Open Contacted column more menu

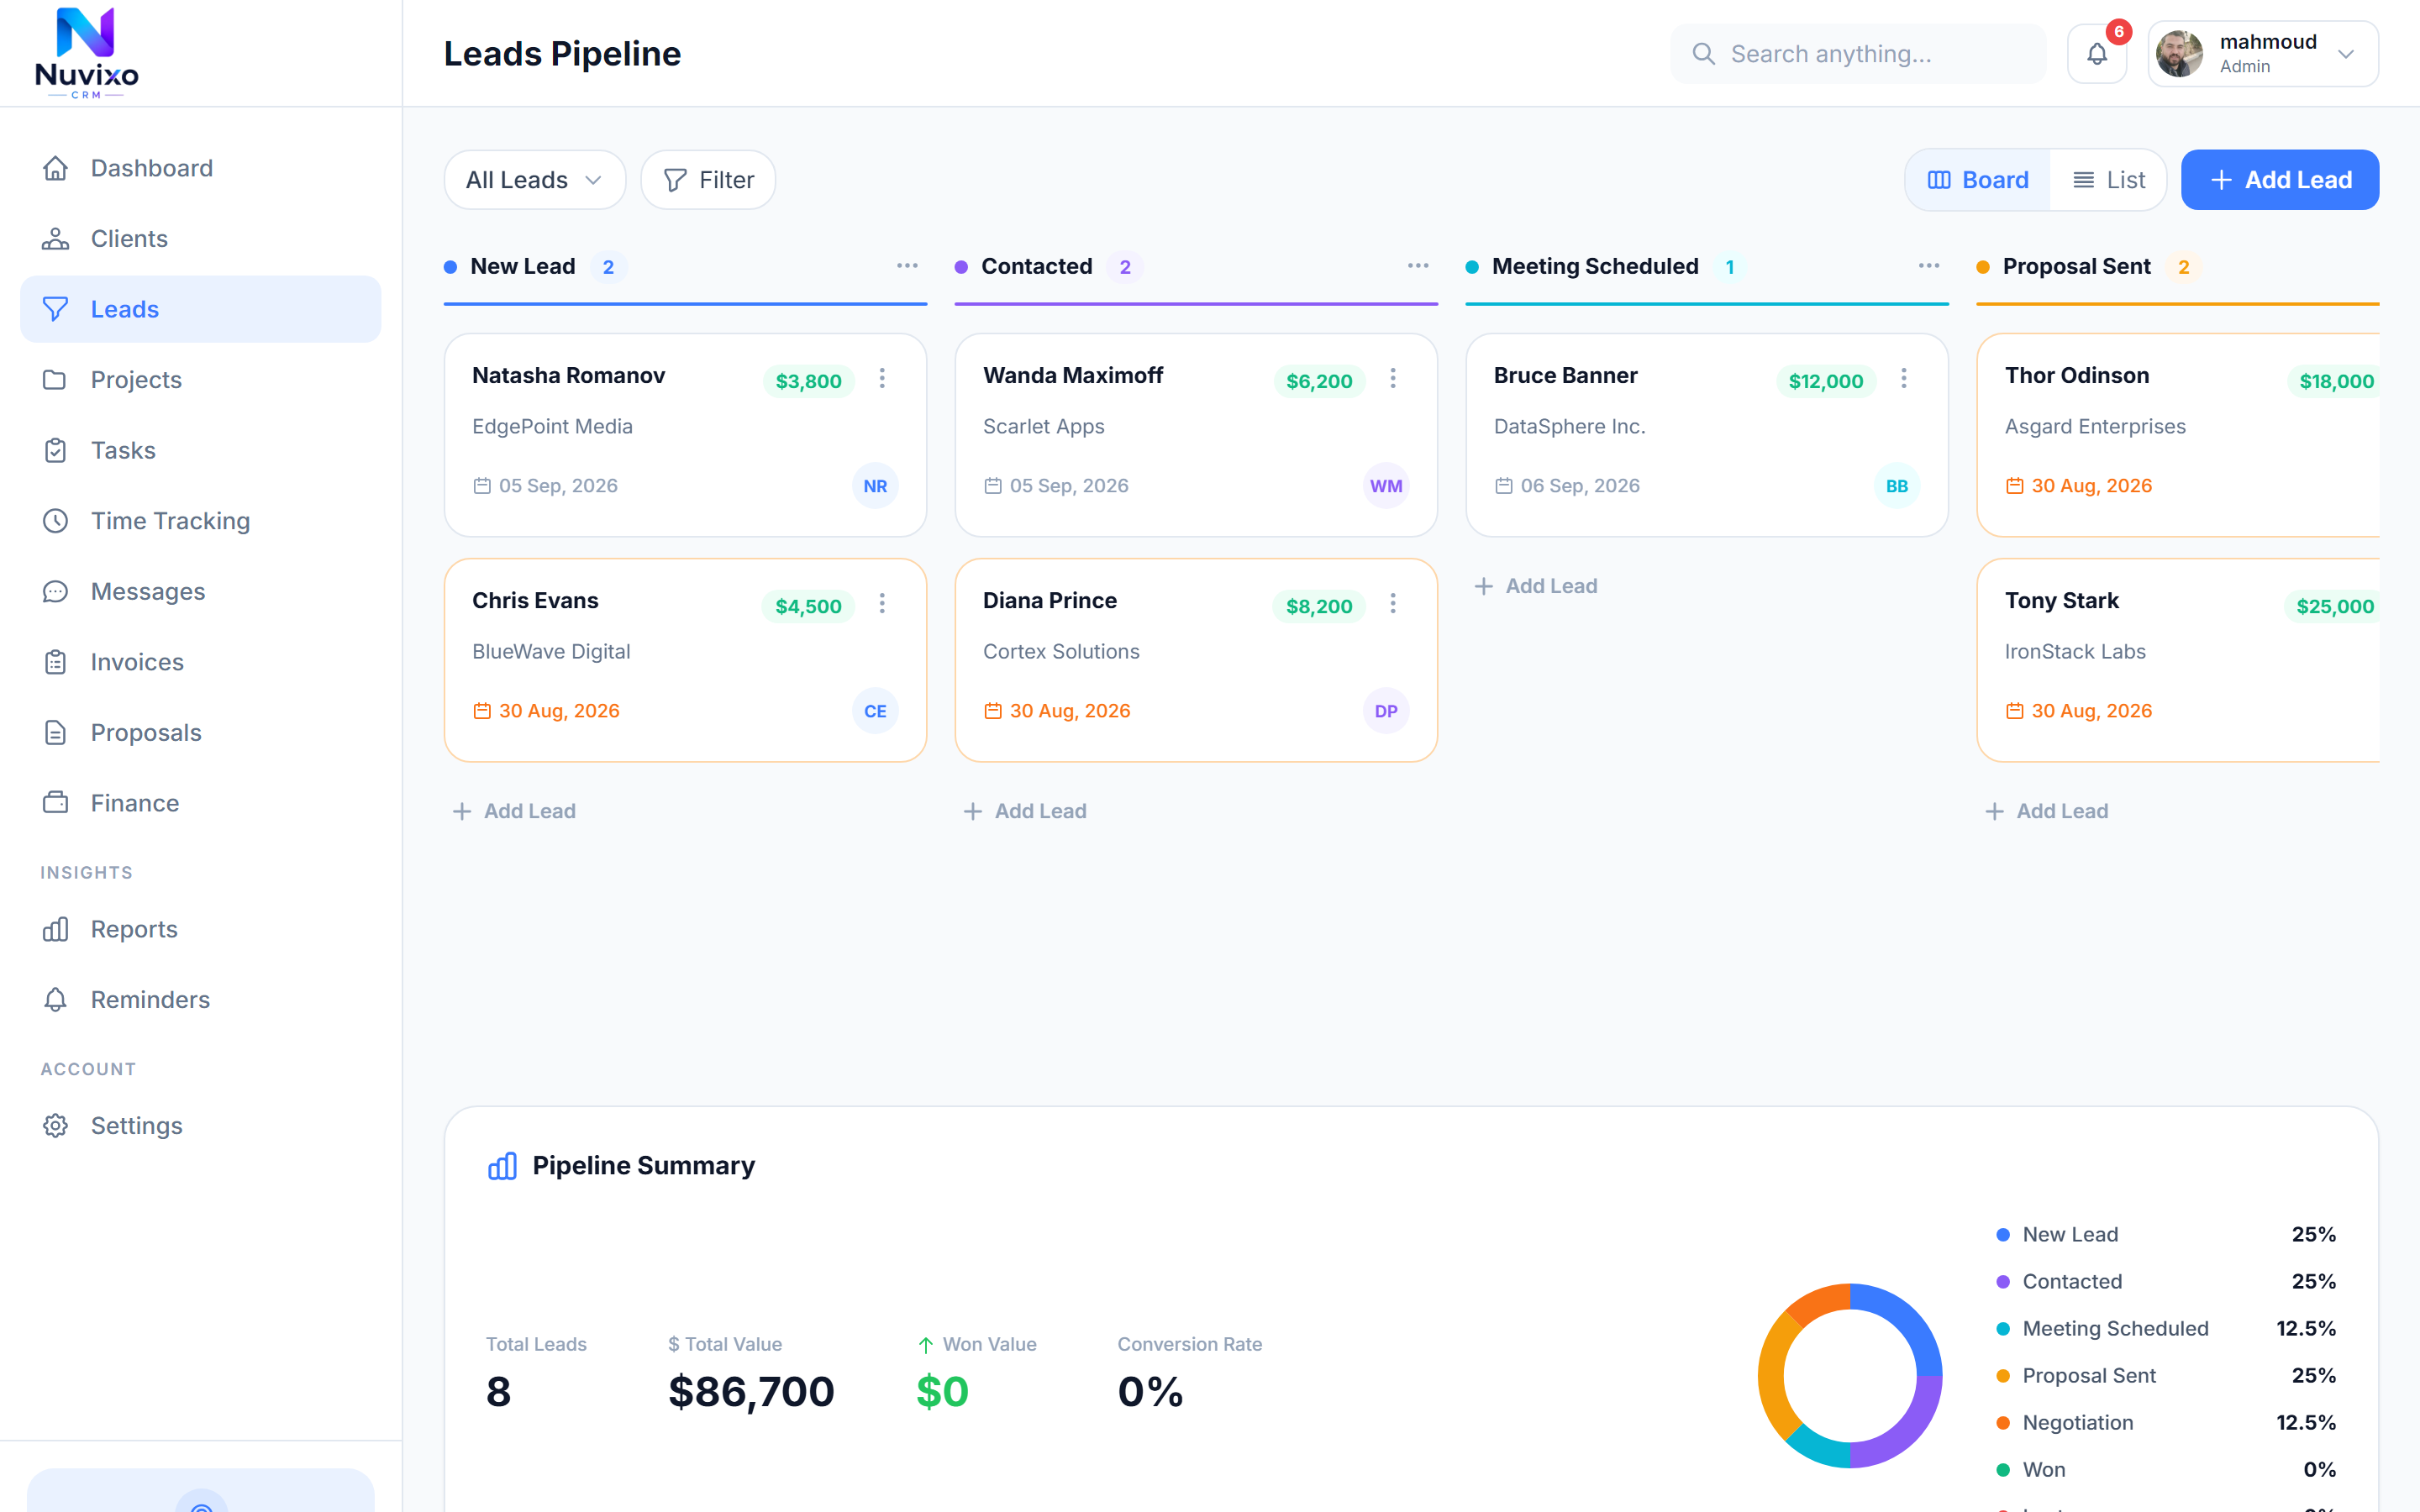click(x=1418, y=266)
